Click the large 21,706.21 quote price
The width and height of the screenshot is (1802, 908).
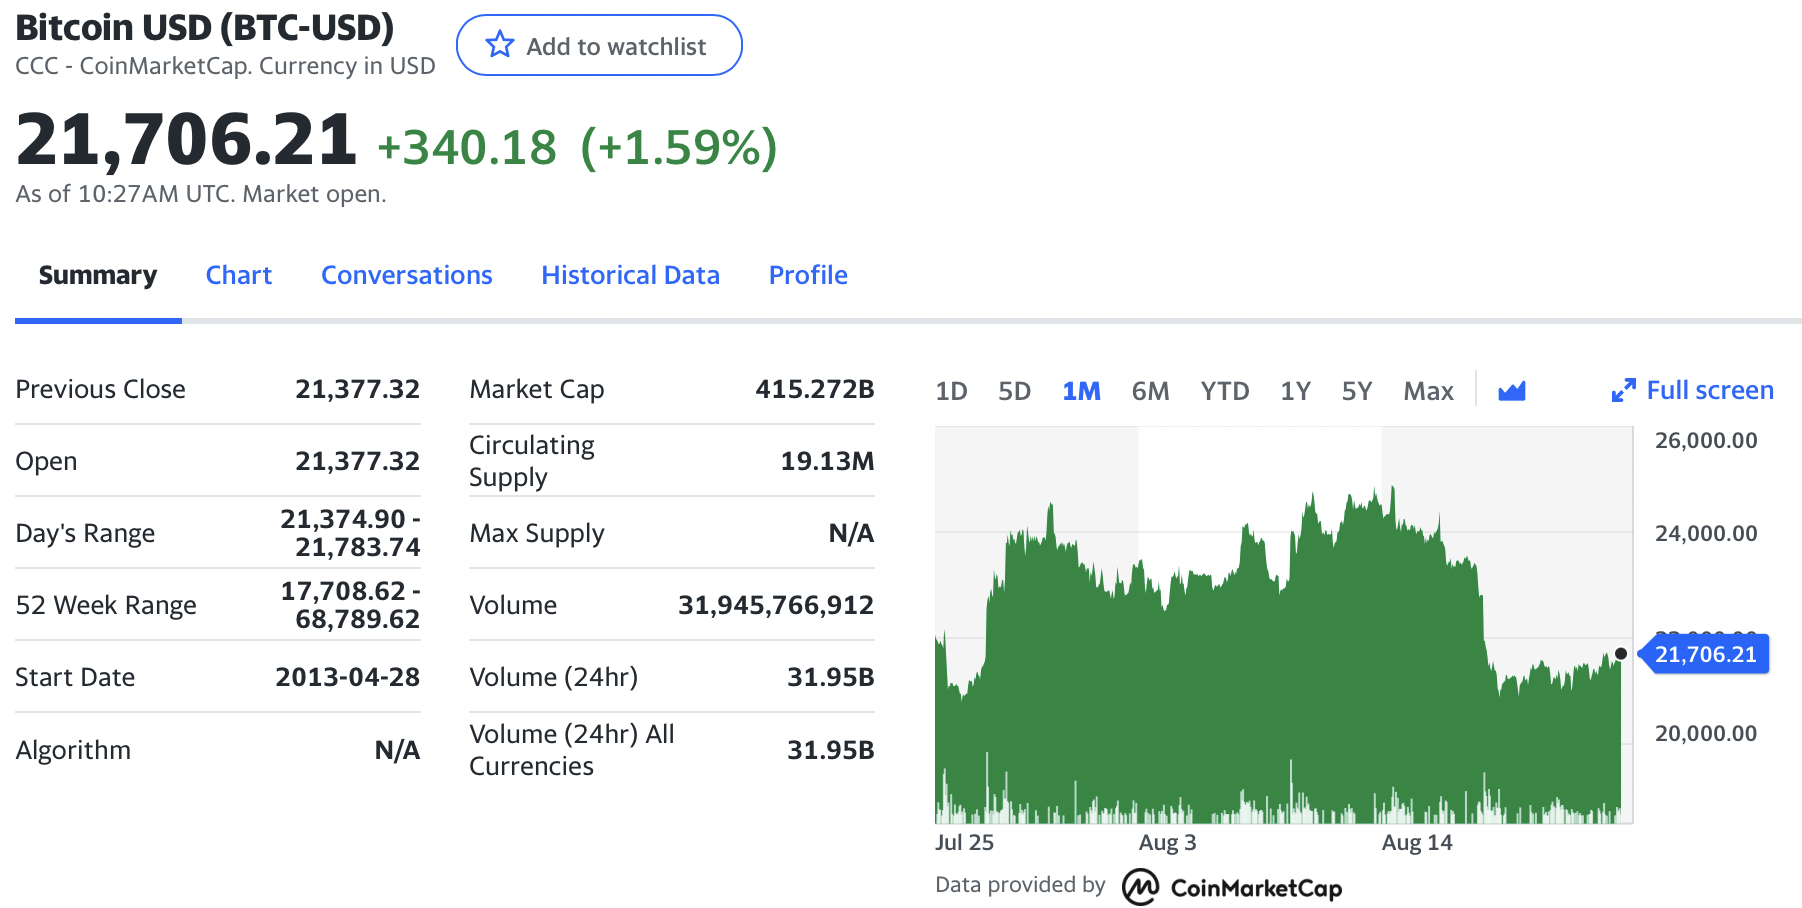click(x=186, y=140)
